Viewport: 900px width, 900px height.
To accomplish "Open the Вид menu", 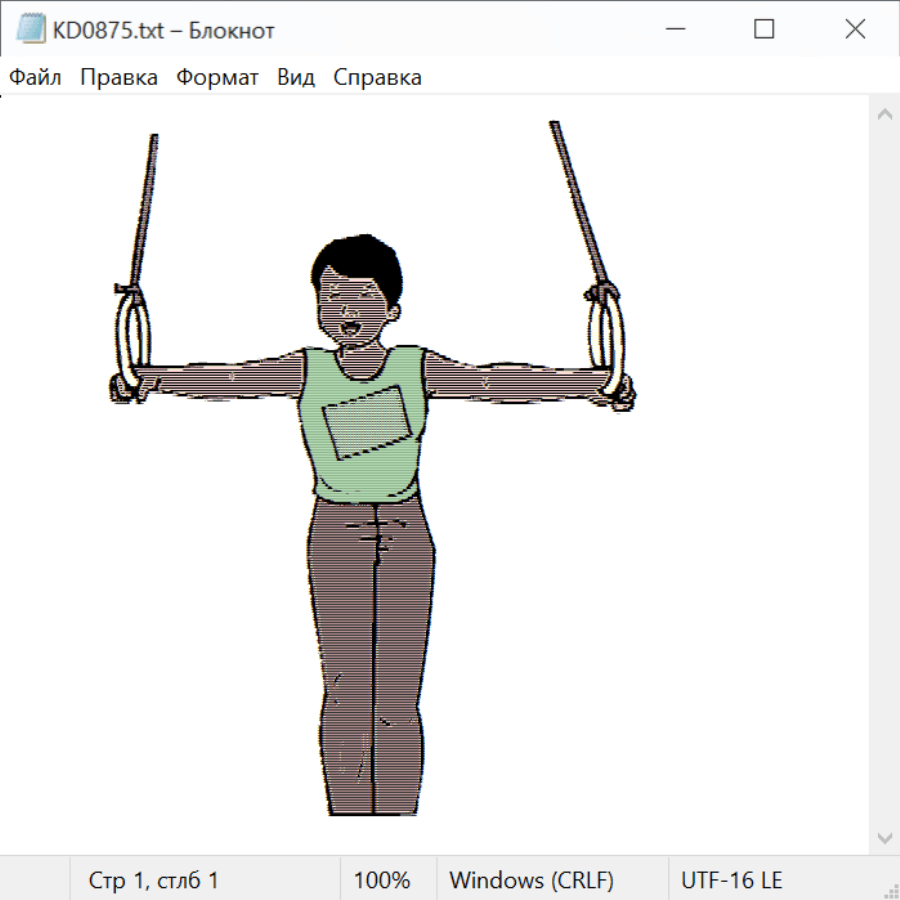I will (296, 78).
